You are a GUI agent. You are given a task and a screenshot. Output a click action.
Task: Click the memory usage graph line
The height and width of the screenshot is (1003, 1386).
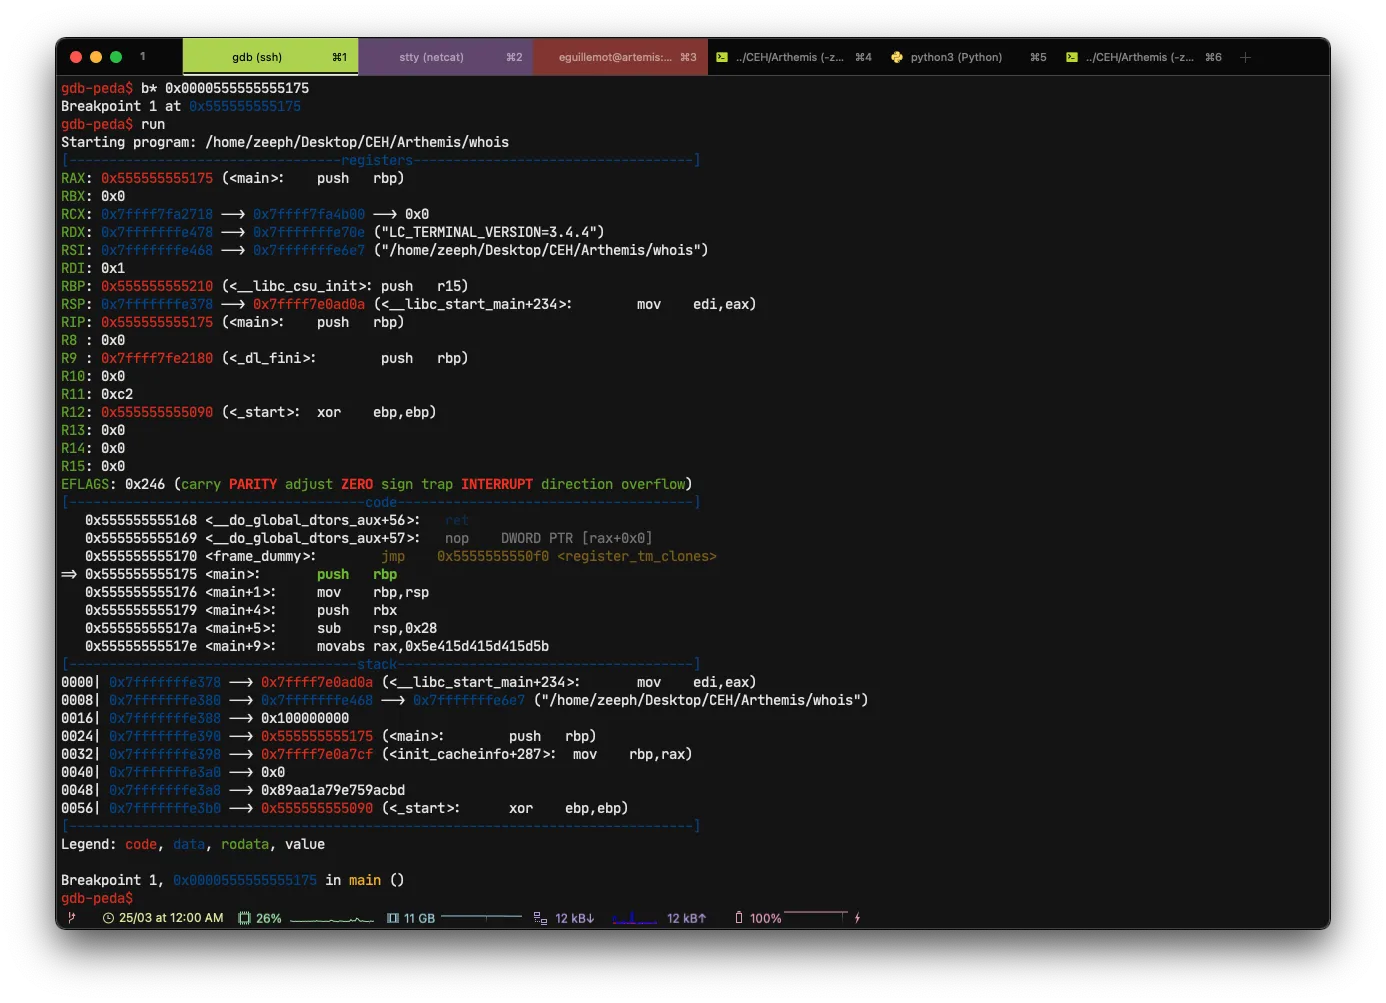pyautogui.click(x=481, y=916)
